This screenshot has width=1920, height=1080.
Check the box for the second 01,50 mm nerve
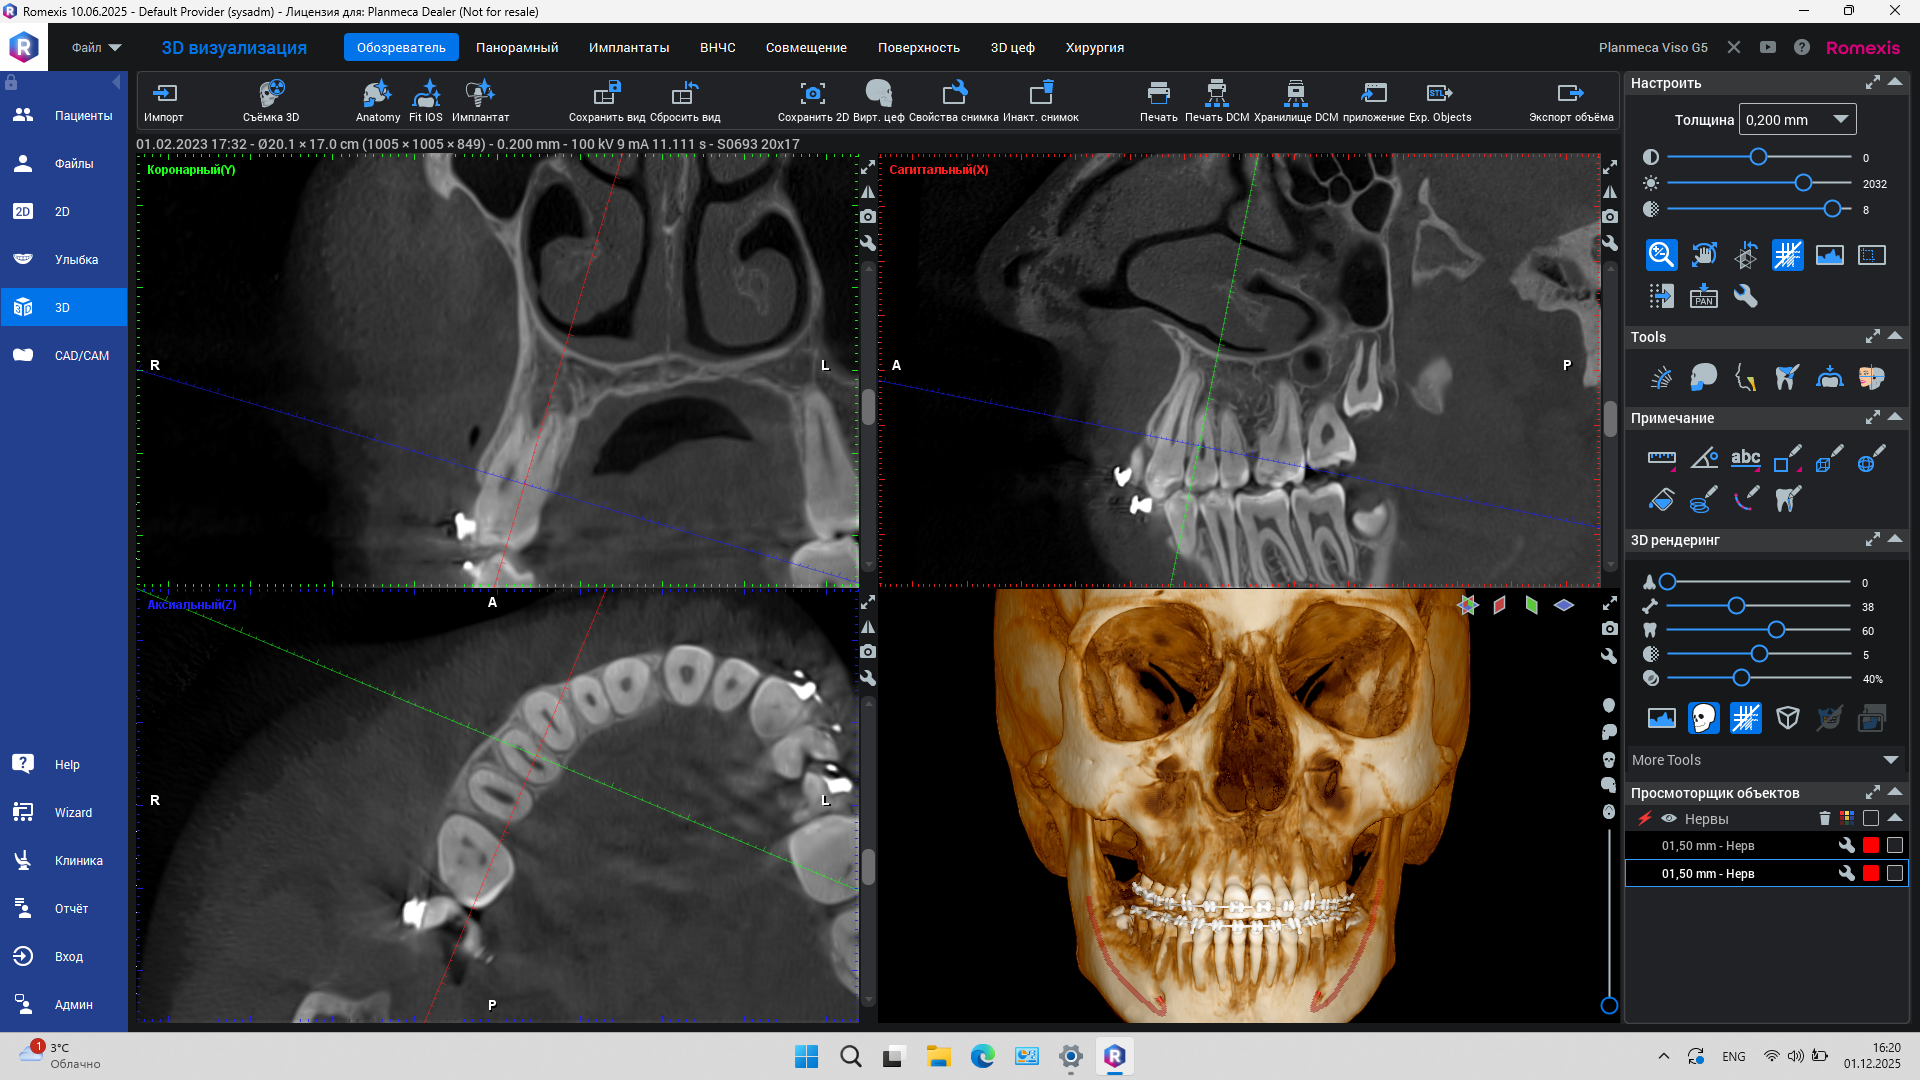pyautogui.click(x=1894, y=874)
